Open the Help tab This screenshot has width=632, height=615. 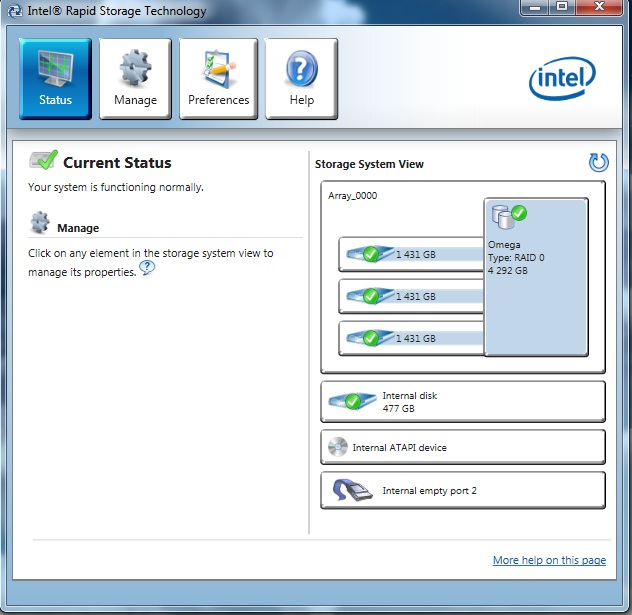click(301, 79)
